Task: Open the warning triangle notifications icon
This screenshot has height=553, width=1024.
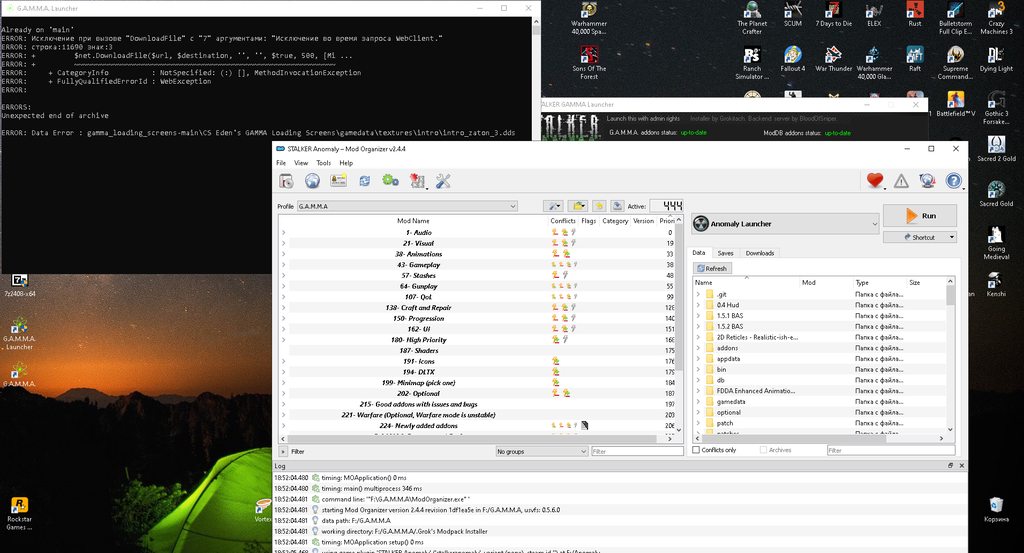Action: point(901,181)
